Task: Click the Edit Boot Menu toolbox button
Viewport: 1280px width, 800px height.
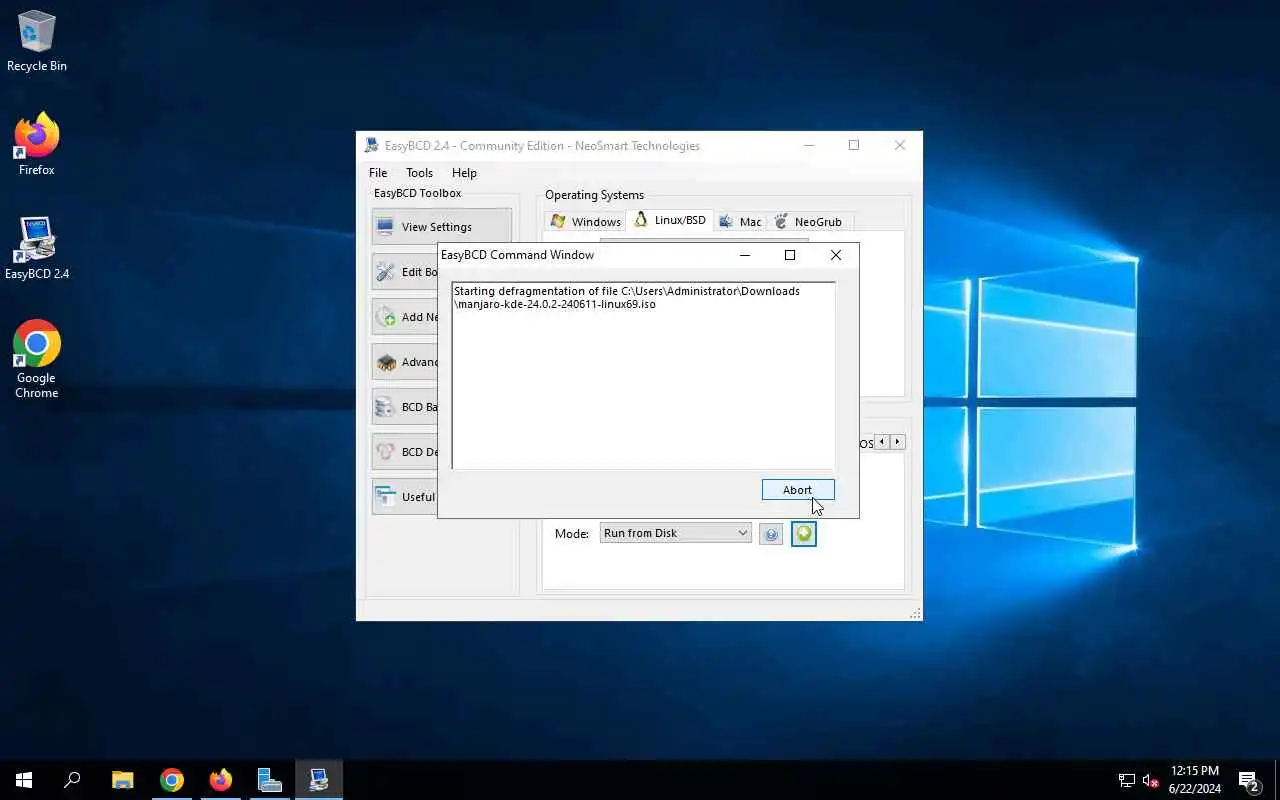Action: click(405, 272)
